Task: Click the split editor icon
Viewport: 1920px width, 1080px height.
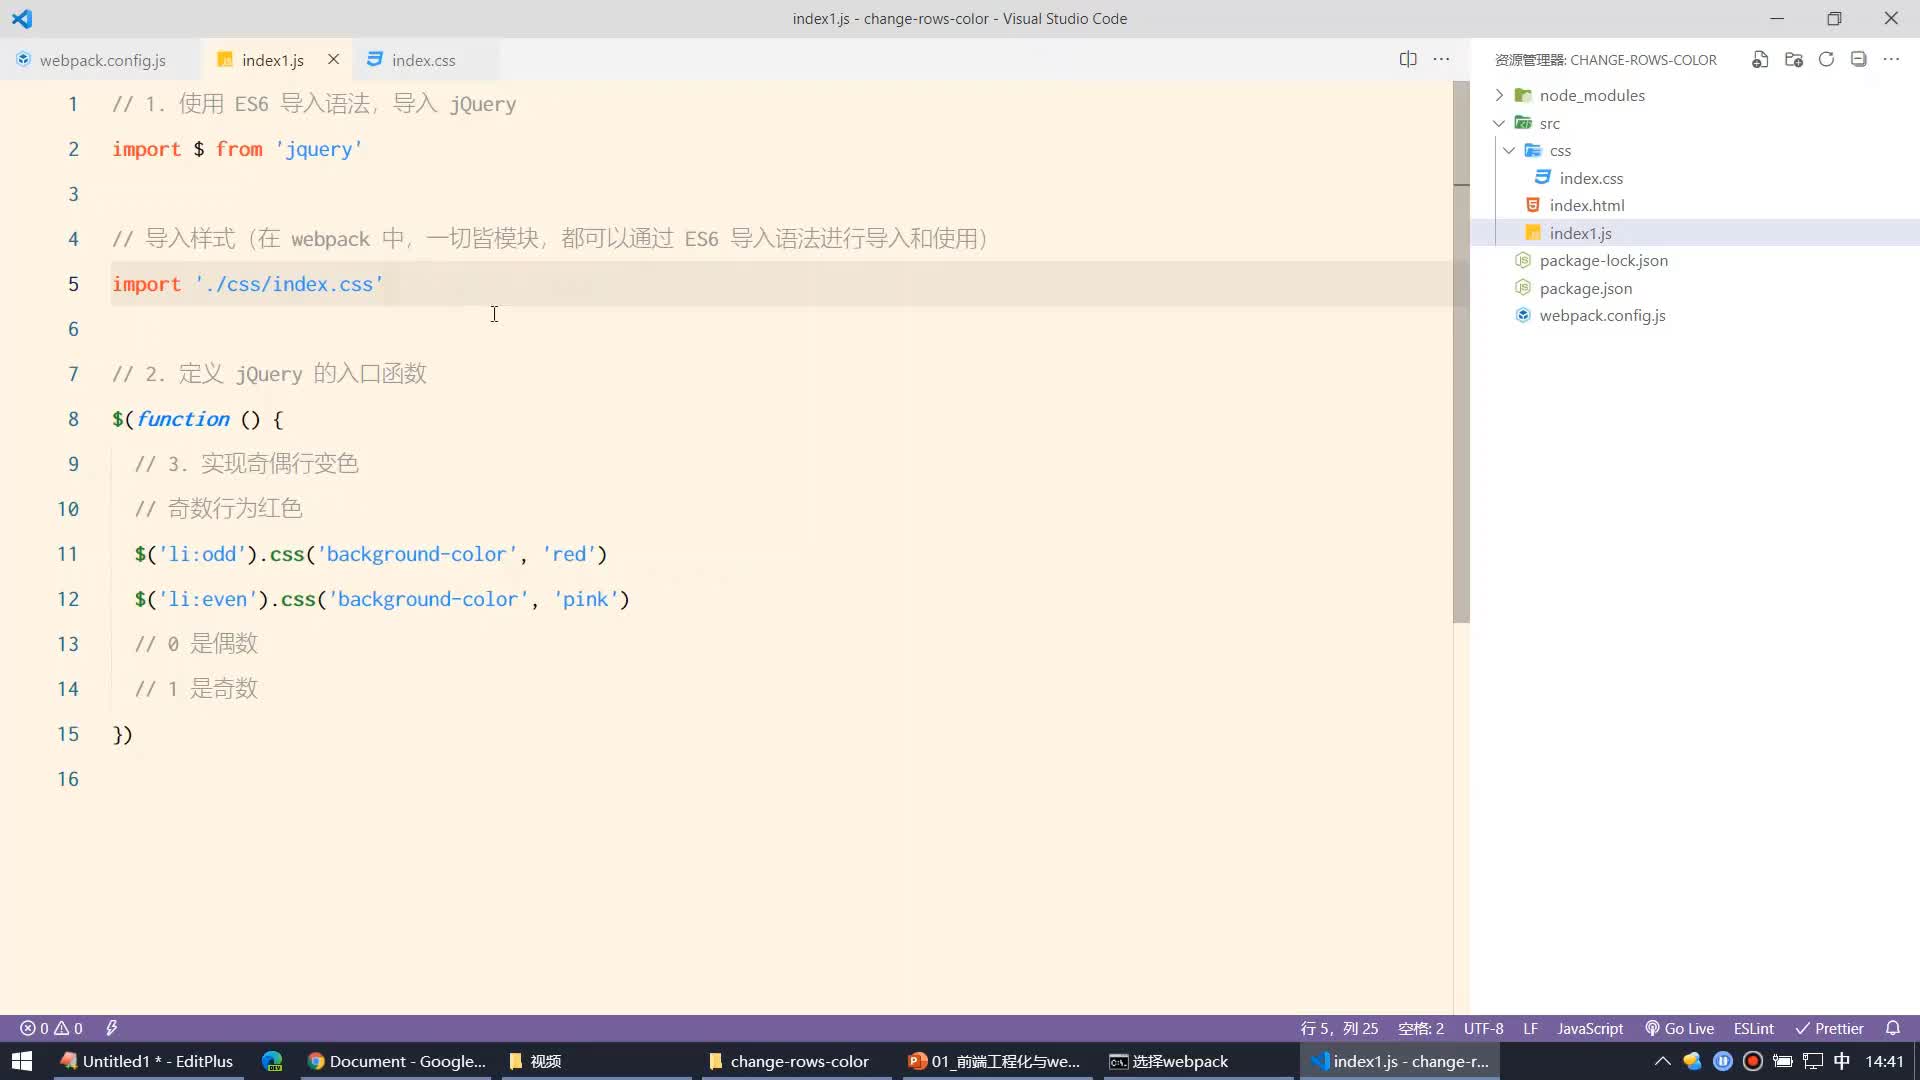Action: pos(1407,59)
